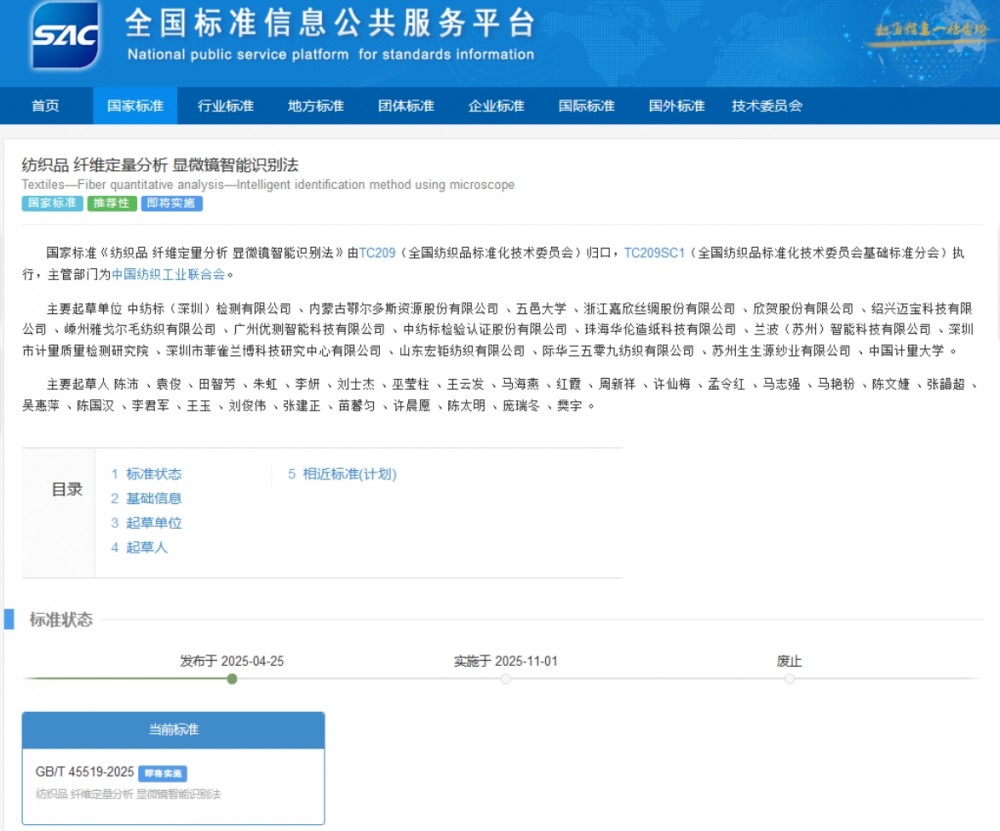Click the 标准状态 section heading
The image size is (1000, 831).
[61, 620]
